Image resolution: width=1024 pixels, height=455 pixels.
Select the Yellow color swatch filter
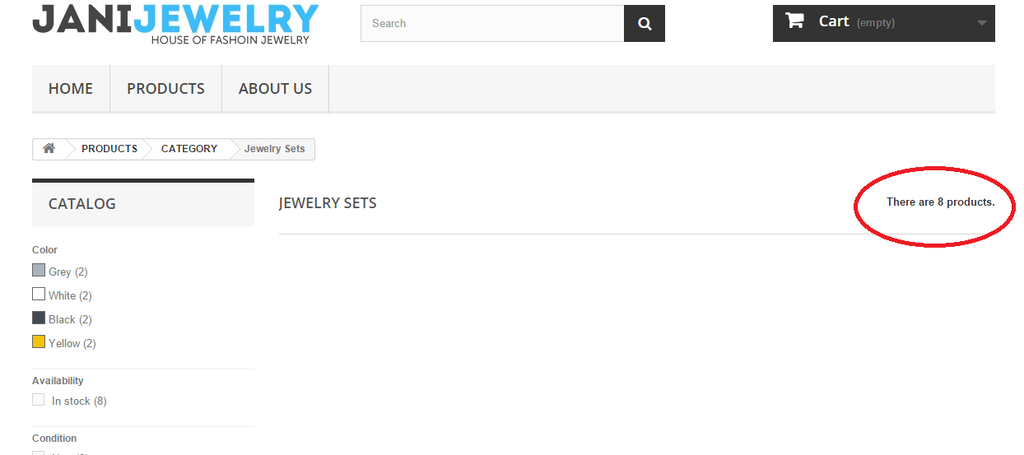(39, 341)
